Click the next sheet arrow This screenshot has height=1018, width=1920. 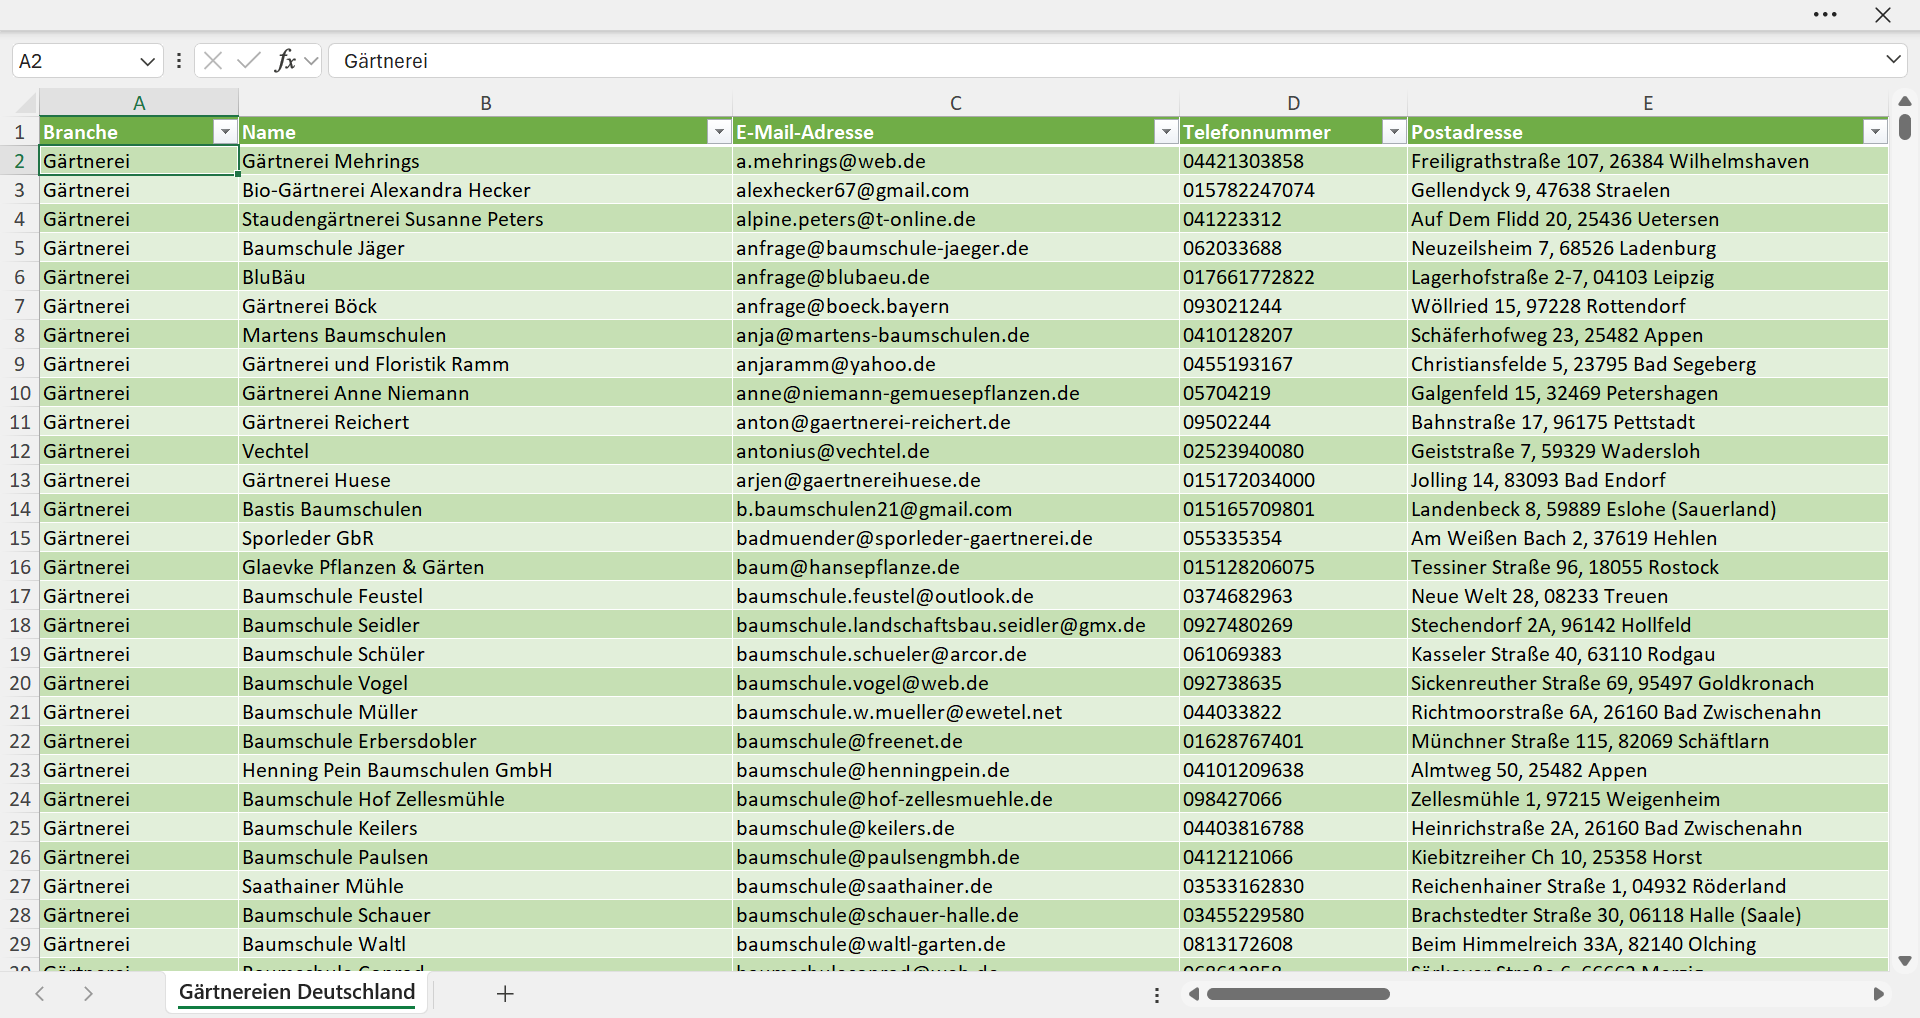pyautogui.click(x=88, y=993)
